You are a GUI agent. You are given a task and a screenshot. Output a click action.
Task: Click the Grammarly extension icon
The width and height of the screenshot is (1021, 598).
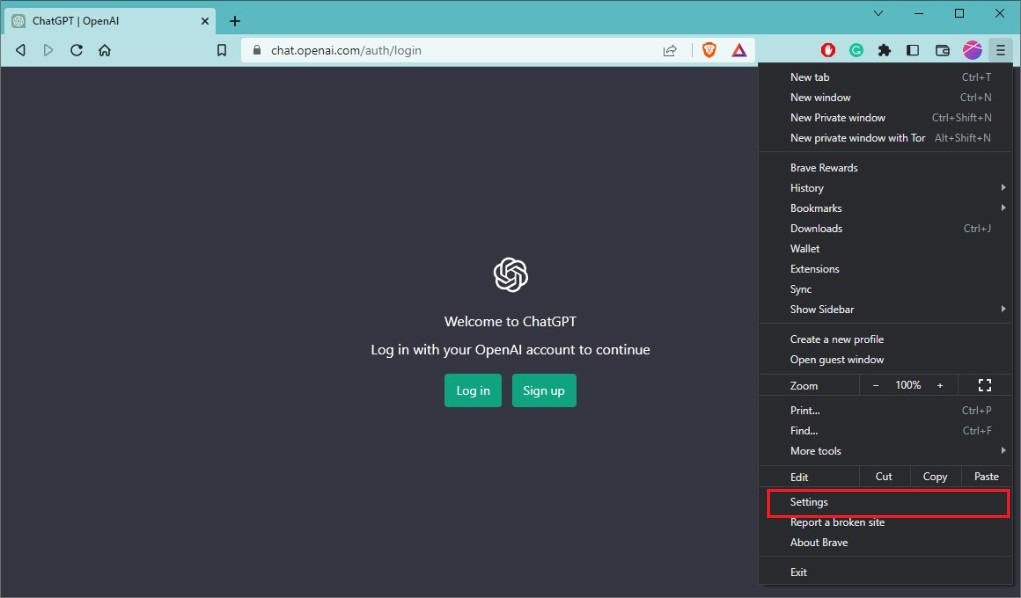tap(856, 50)
